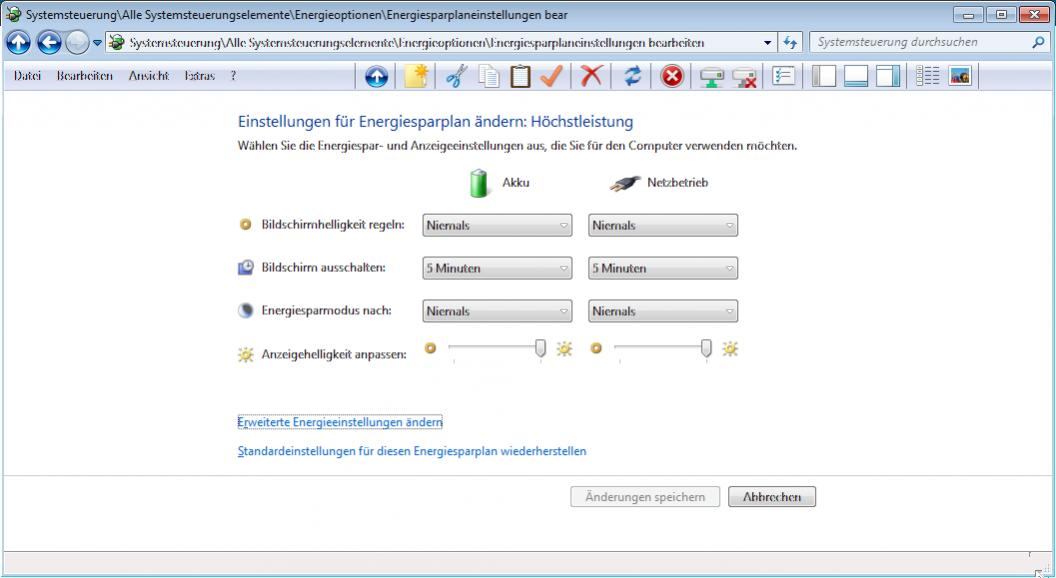Click the Akku brightness slider handle
The width and height of the screenshot is (1056, 578).
coord(540,348)
